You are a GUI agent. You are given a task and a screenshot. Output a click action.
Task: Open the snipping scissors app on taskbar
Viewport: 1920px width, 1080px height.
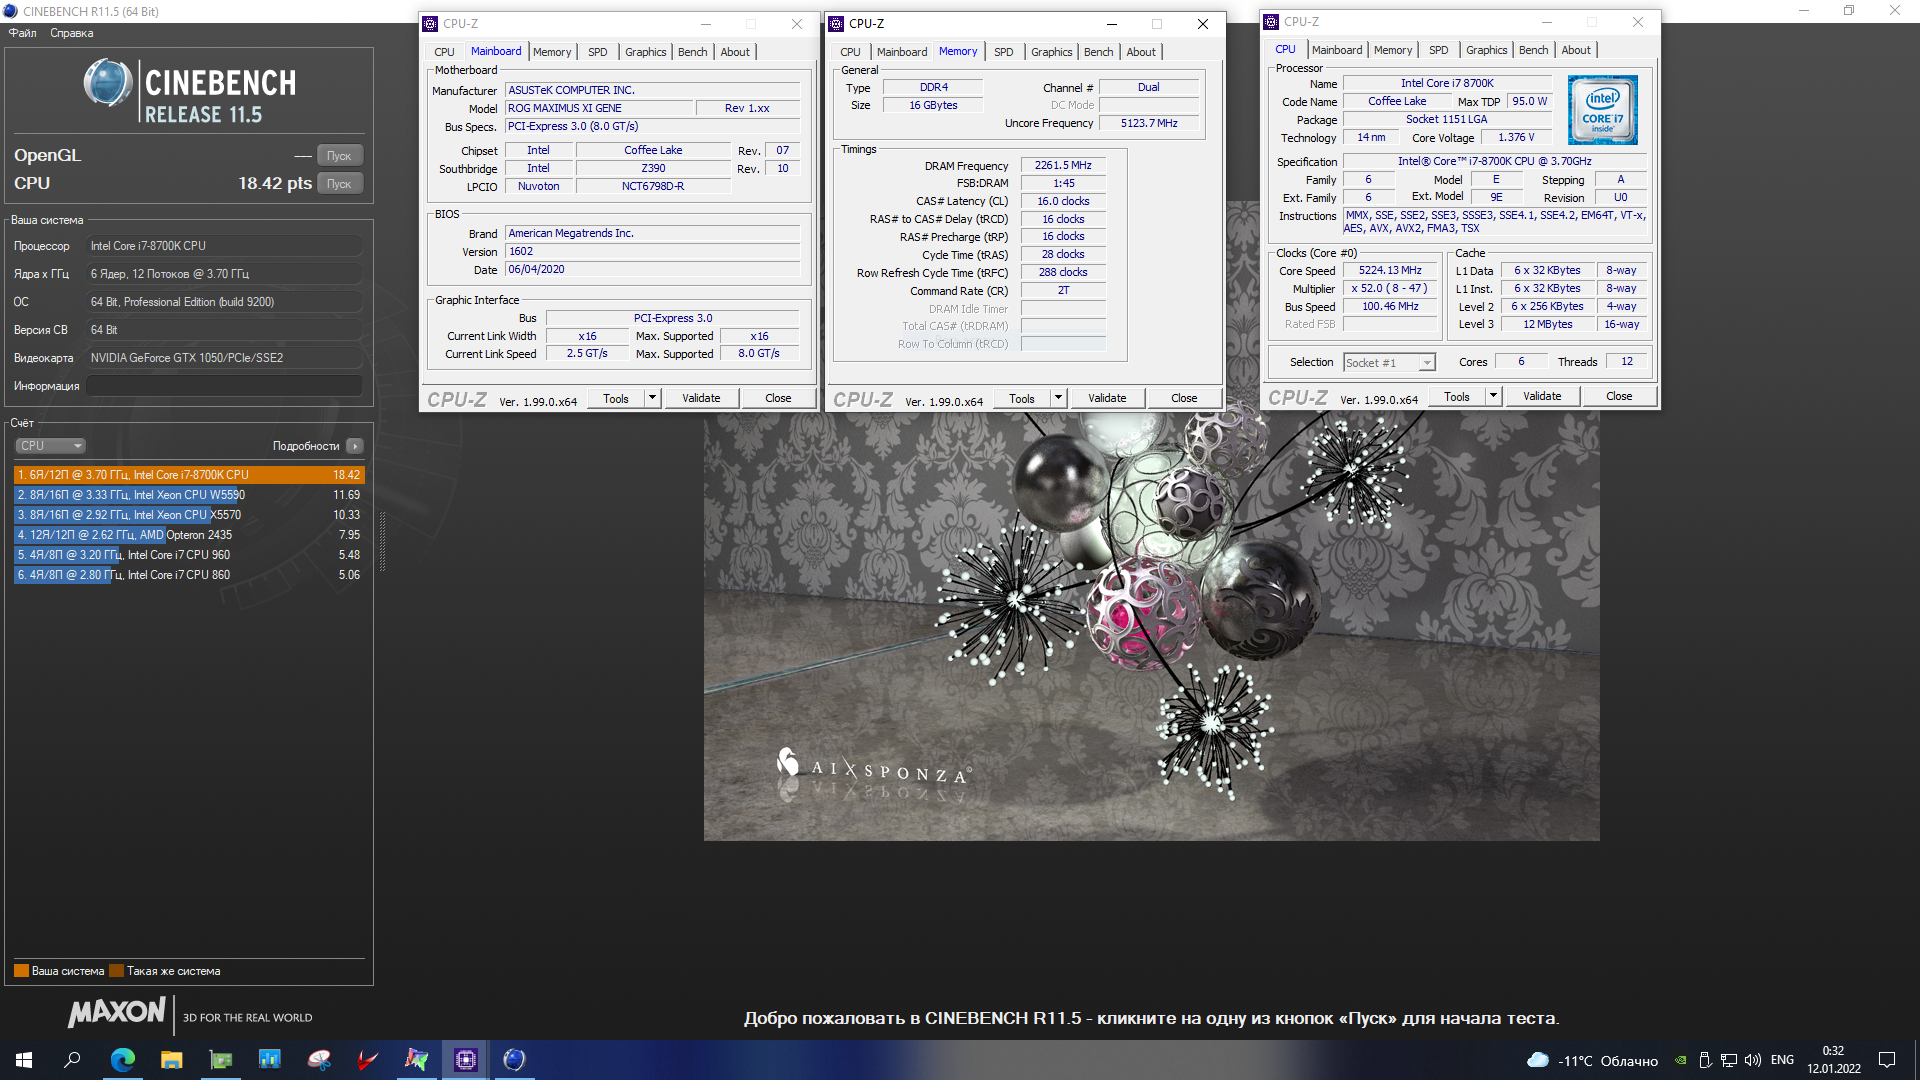point(318,1060)
